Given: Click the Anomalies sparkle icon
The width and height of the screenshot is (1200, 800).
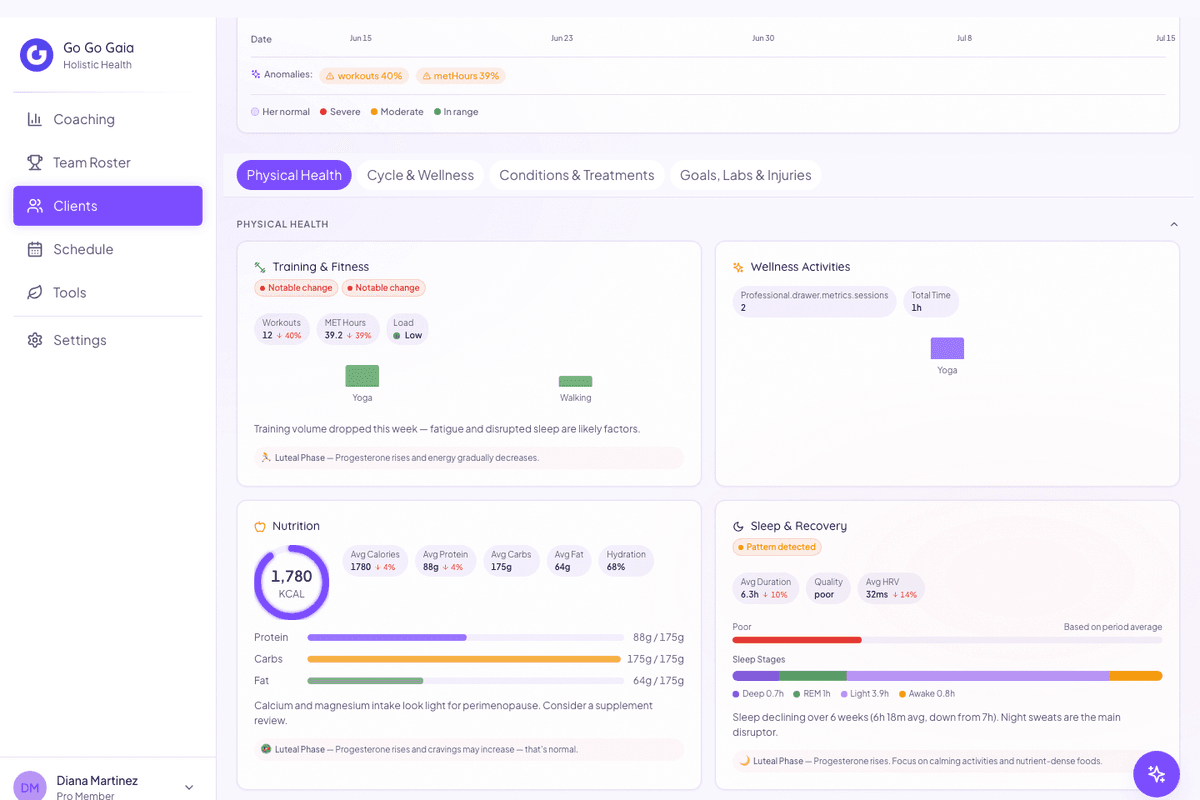Looking at the screenshot, I should coord(256,74).
